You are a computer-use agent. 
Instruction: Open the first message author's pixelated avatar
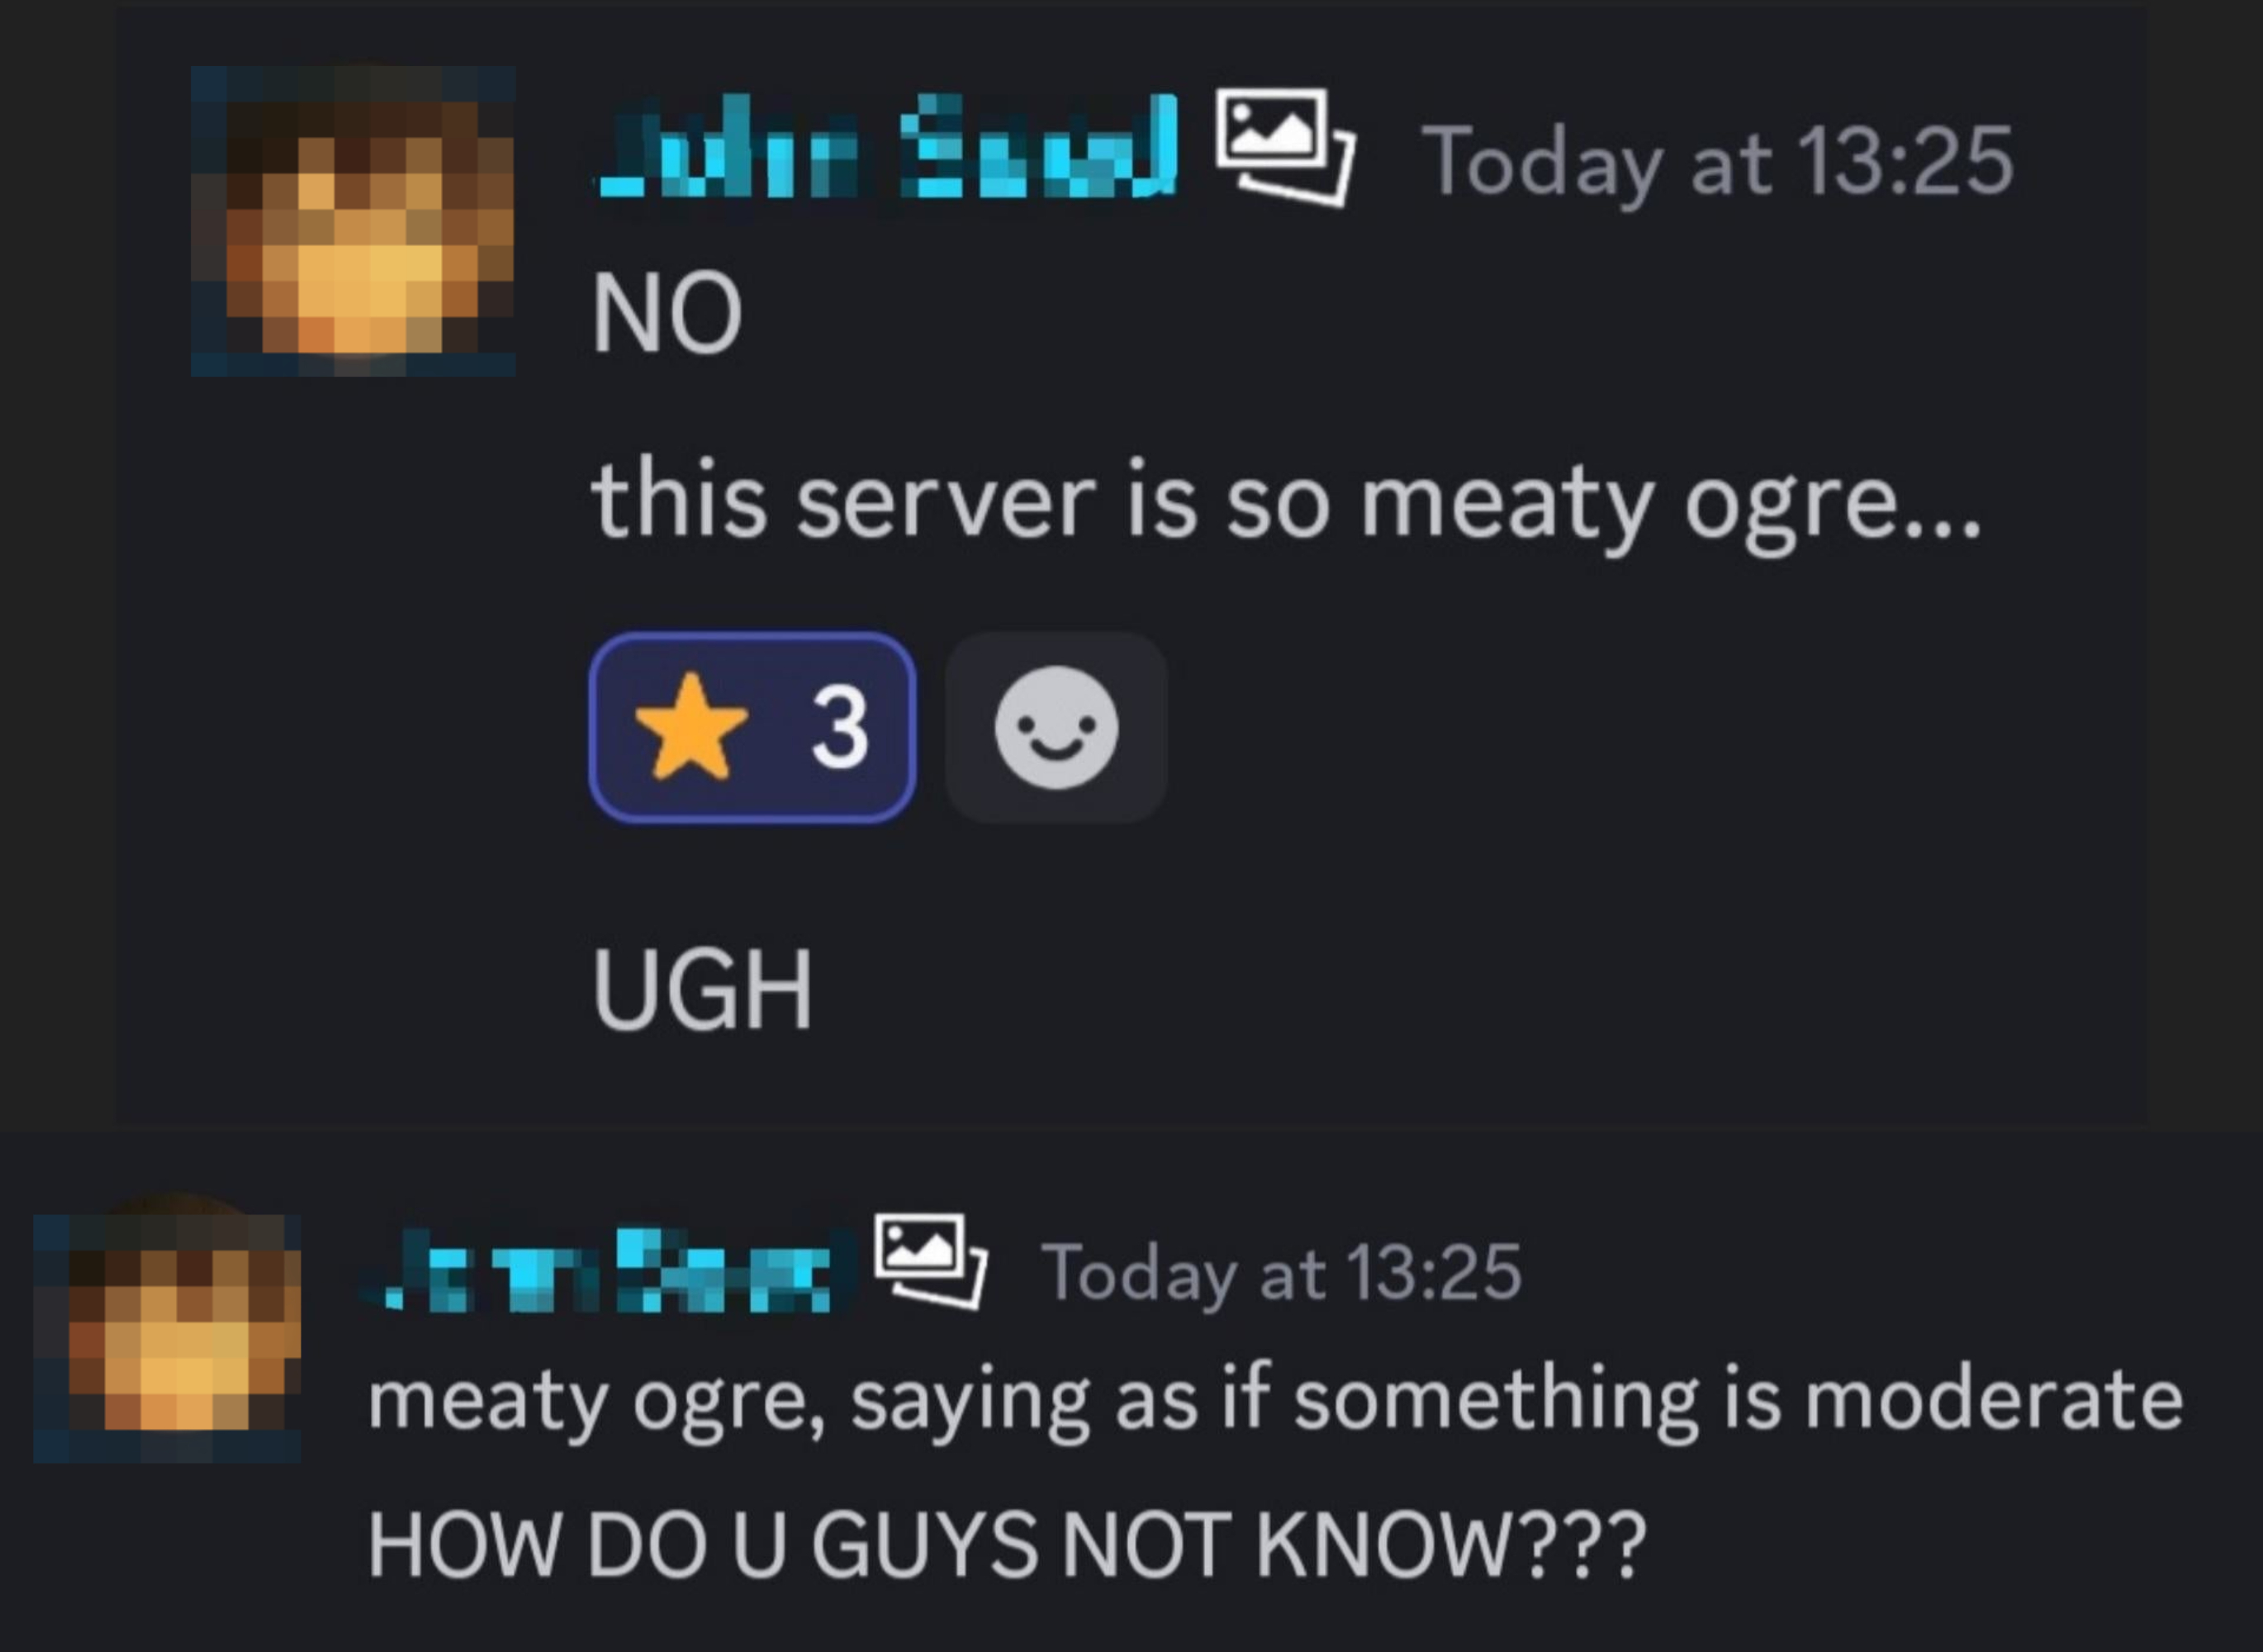click(353, 221)
